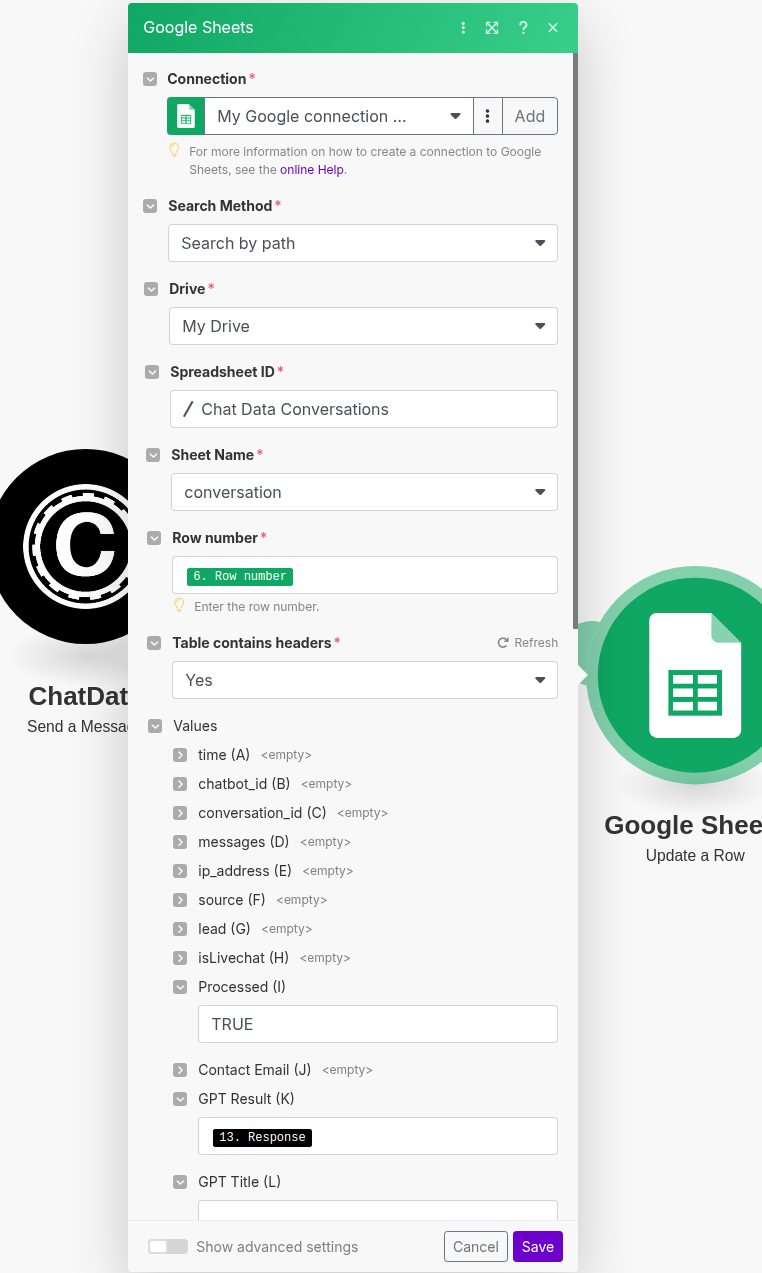The height and width of the screenshot is (1273, 762).
Task: Expand the conversation_id (C) value field
Action: click(180, 813)
